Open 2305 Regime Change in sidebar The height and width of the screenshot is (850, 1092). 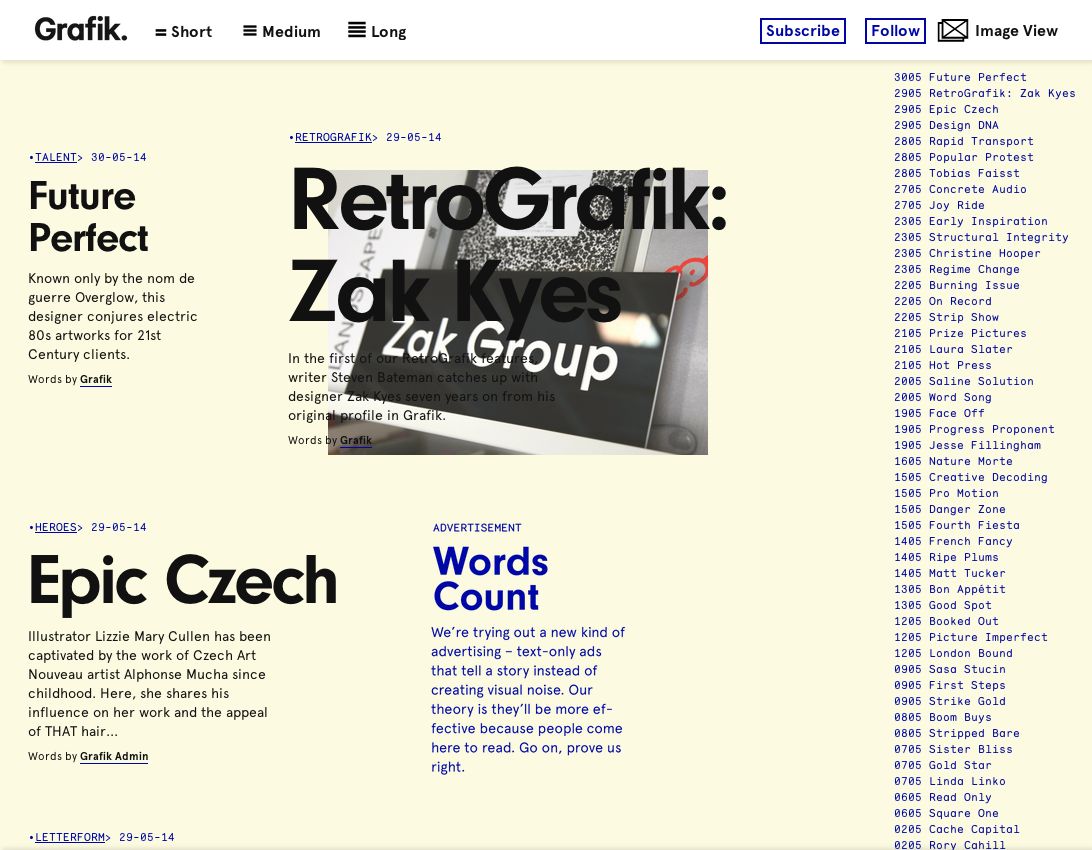[x=957, y=269]
